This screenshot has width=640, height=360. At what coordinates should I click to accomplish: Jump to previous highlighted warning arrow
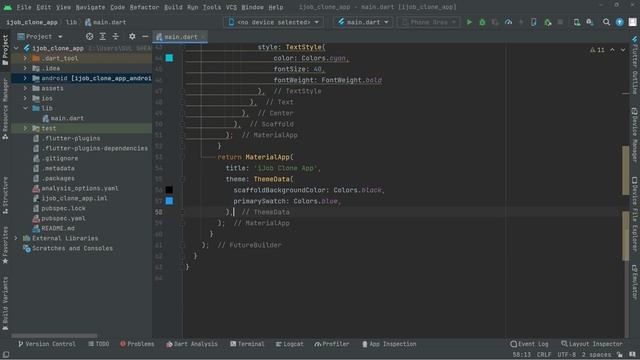[x=612, y=50]
